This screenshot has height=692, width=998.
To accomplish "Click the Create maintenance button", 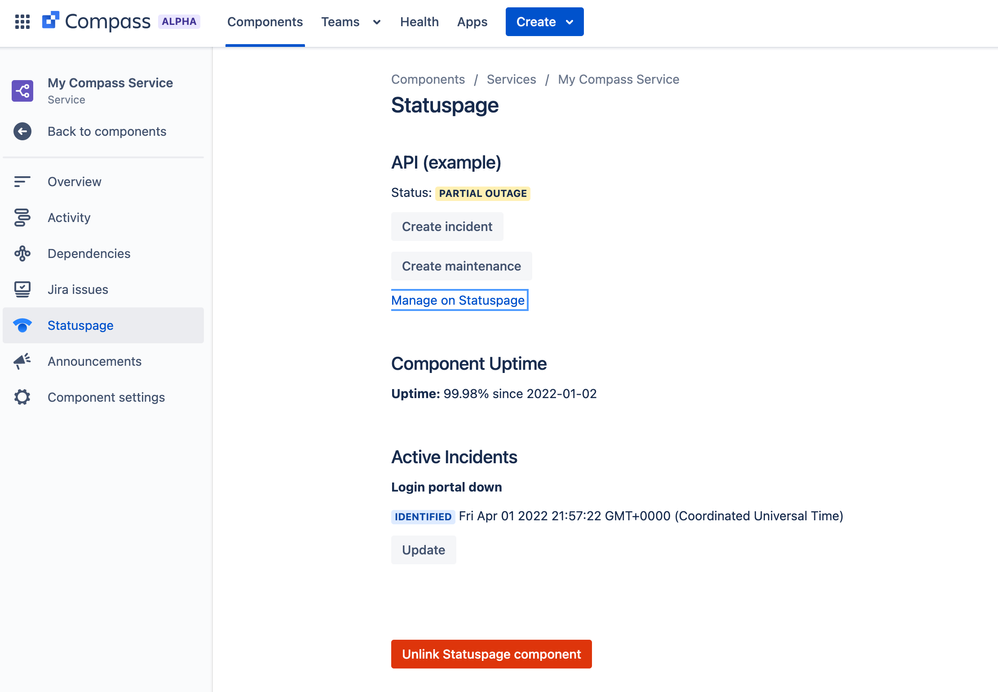I will 461,266.
